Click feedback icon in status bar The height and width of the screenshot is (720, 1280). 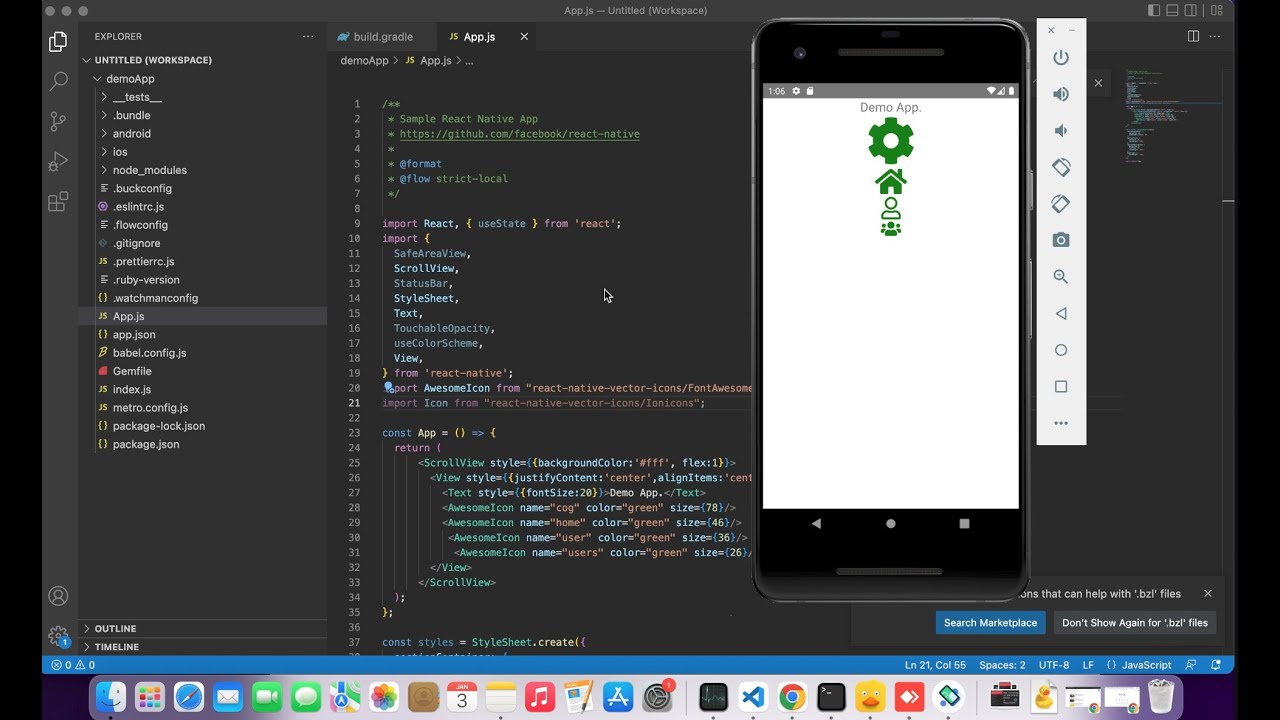coord(1191,665)
